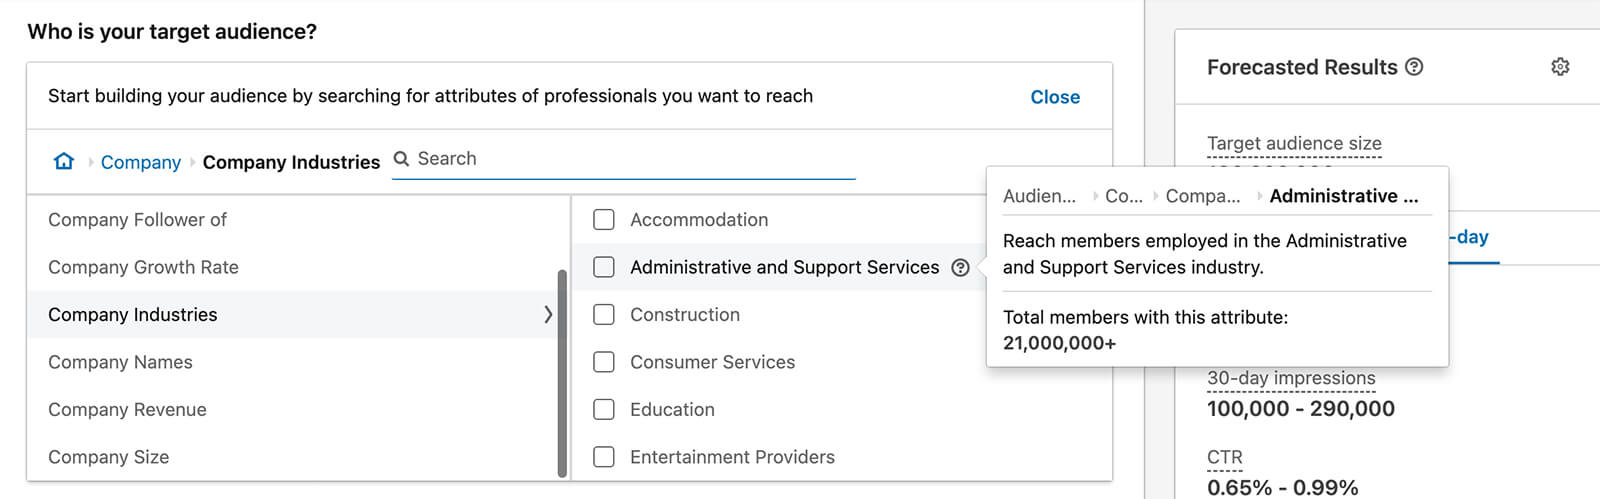Viewport: 1600px width, 499px height.
Task: Close the audience attribute panel
Action: (x=1055, y=97)
